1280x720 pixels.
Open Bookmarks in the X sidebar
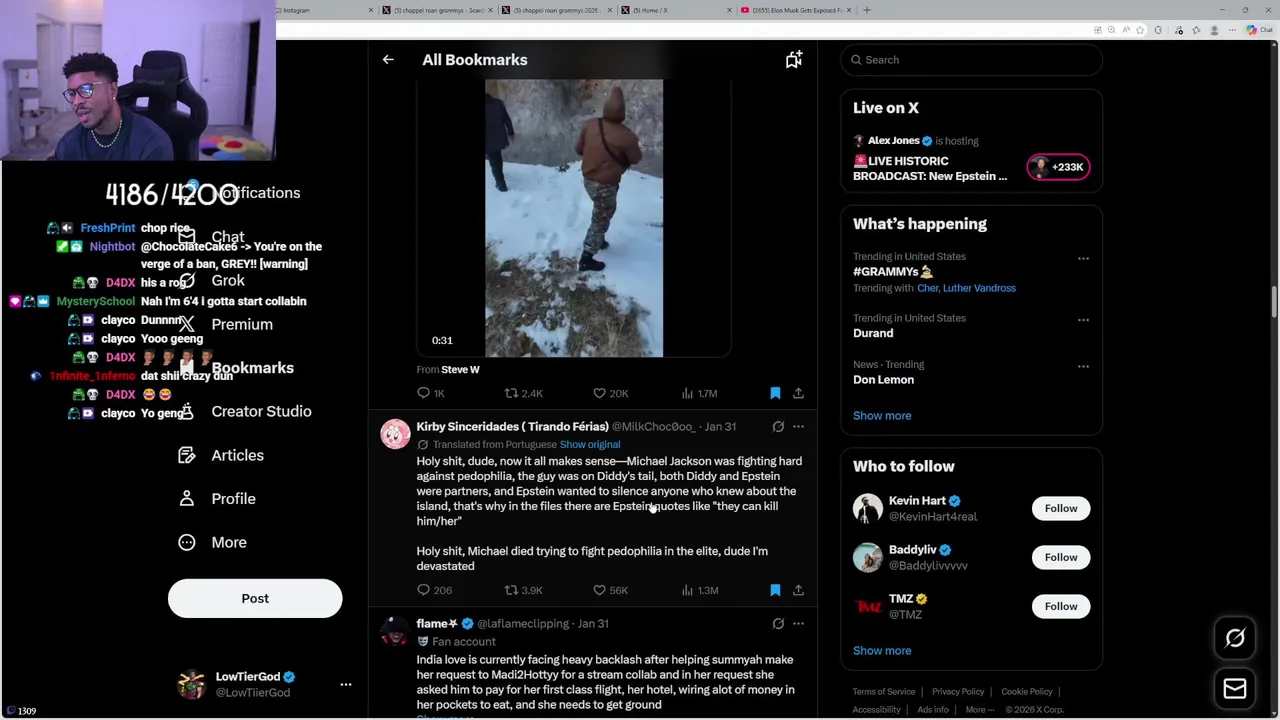[x=236, y=368]
